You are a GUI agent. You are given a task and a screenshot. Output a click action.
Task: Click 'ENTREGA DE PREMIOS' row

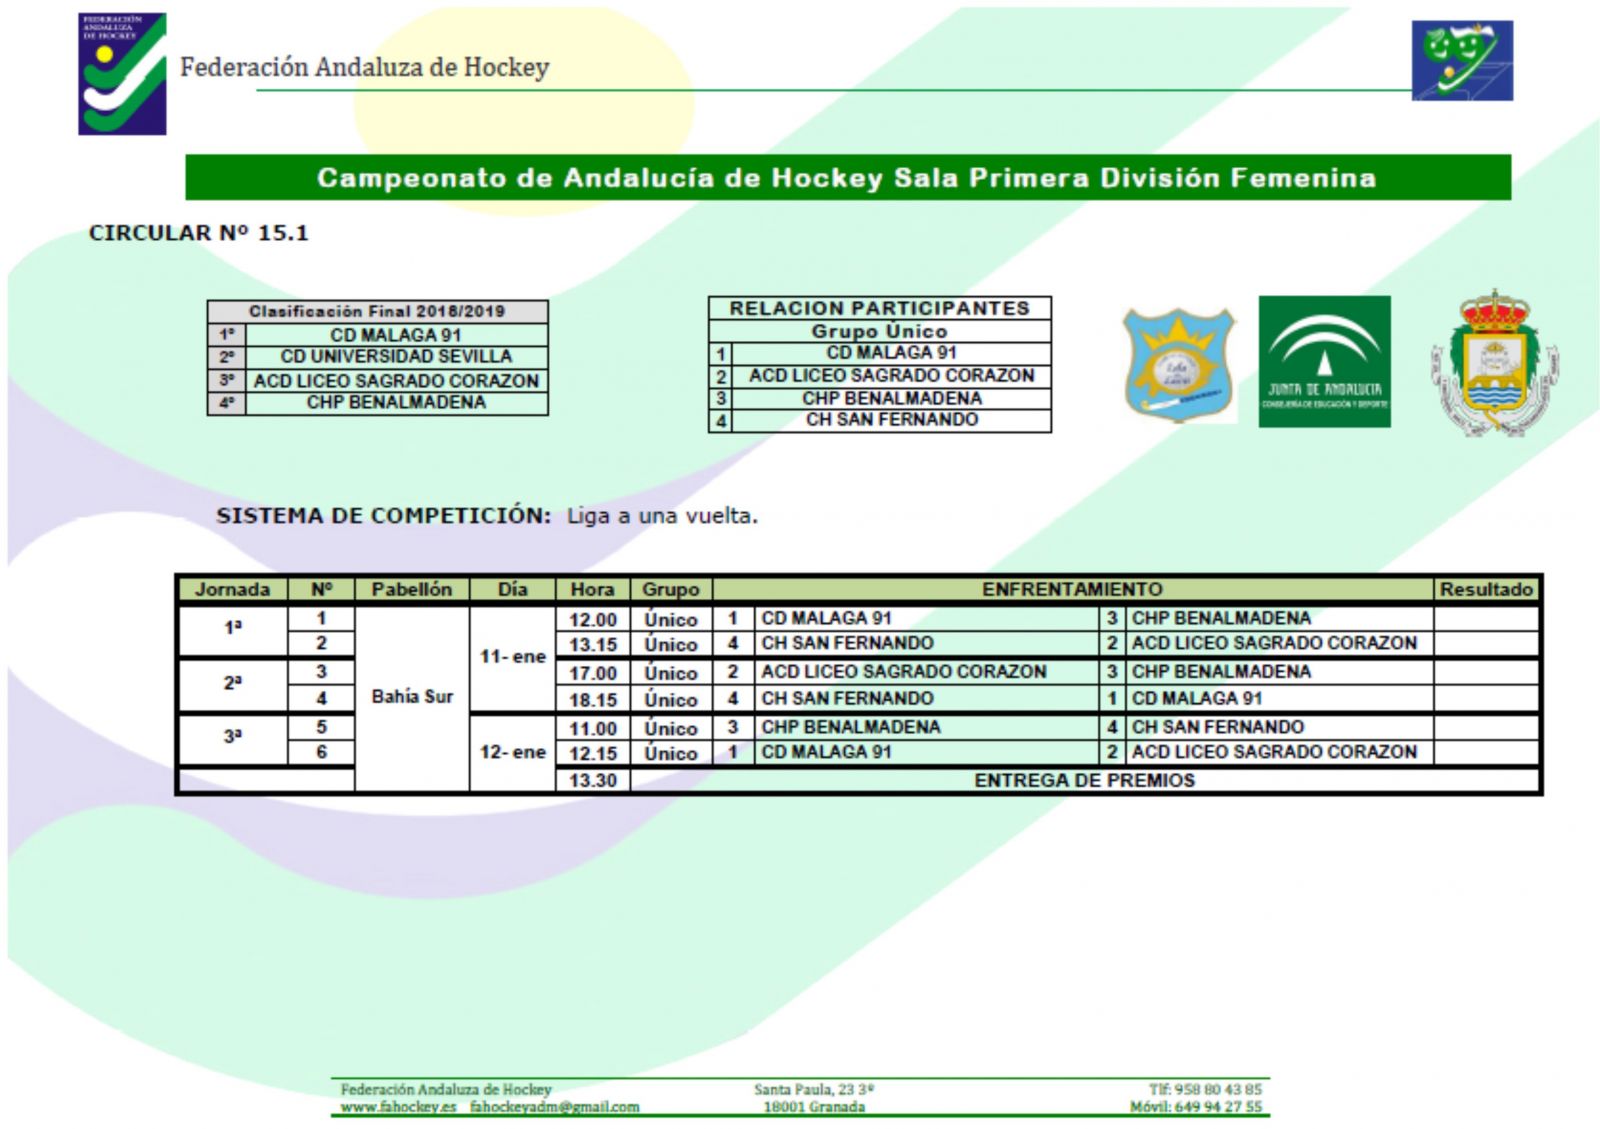[x=1084, y=780]
